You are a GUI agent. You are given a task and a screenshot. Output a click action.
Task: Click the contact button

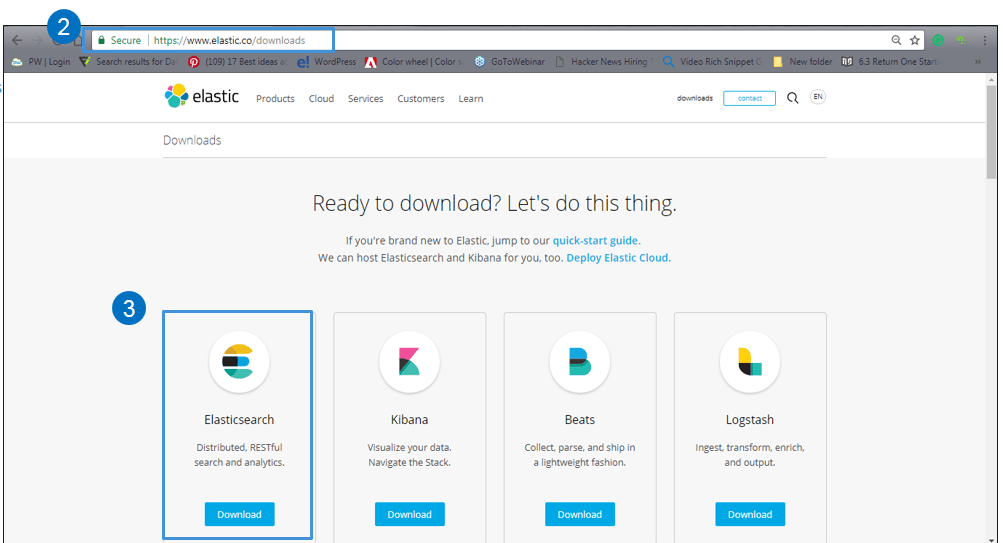[x=749, y=98]
